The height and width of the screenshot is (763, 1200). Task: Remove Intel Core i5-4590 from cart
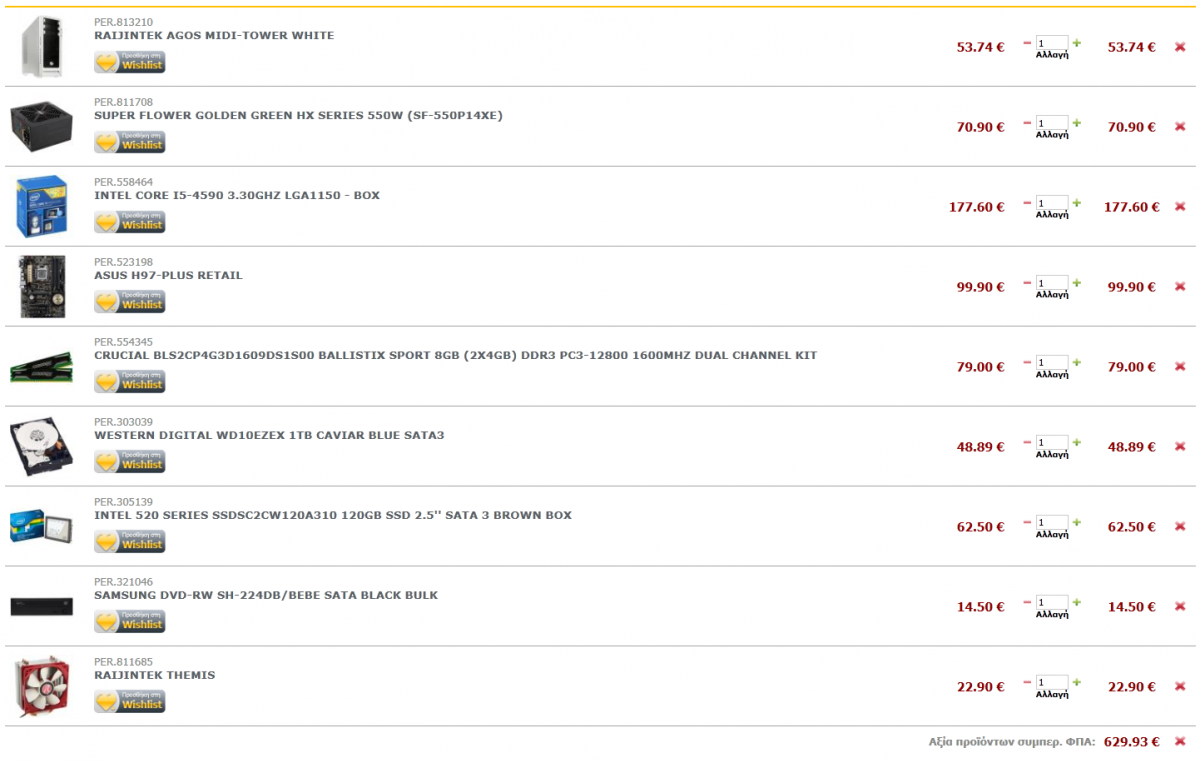[1180, 207]
